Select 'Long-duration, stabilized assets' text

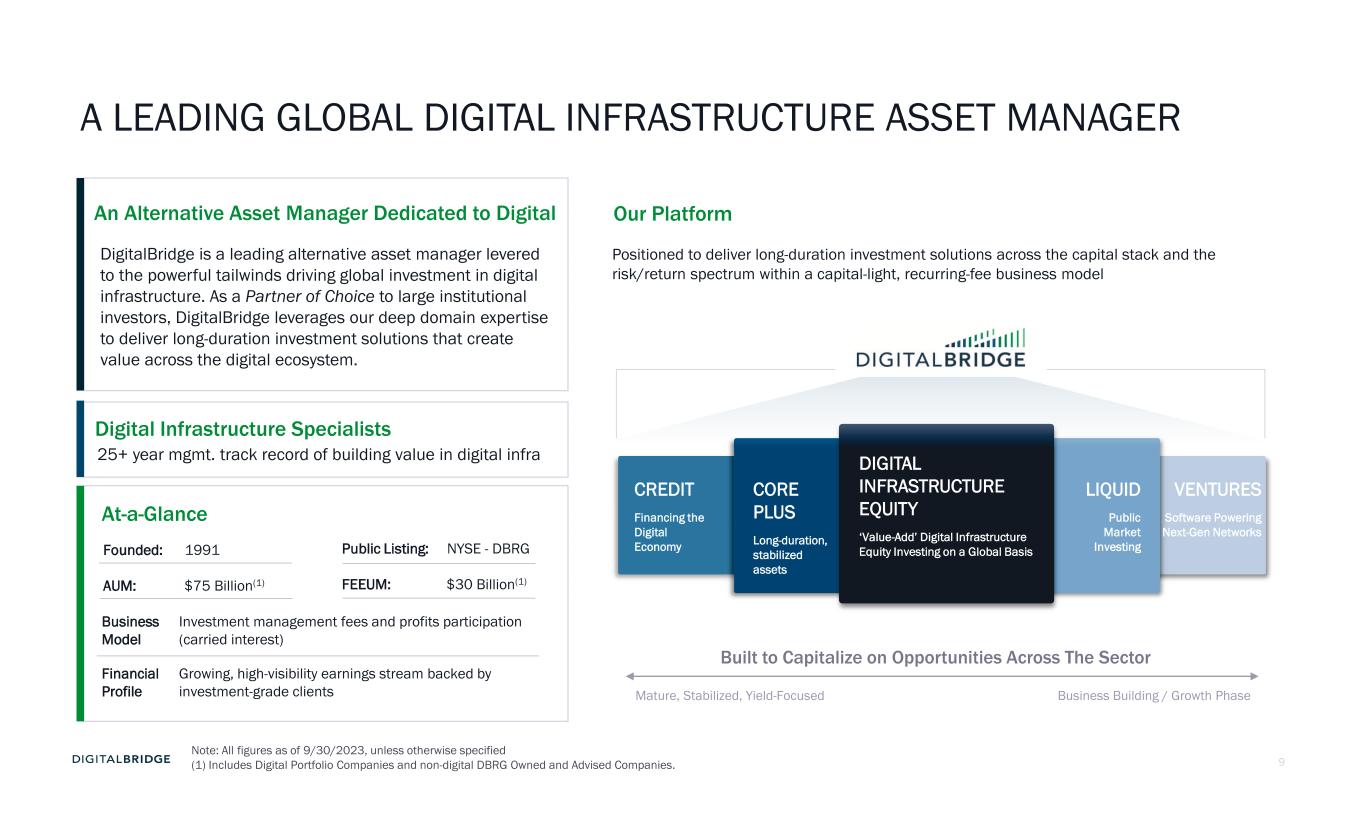790,555
